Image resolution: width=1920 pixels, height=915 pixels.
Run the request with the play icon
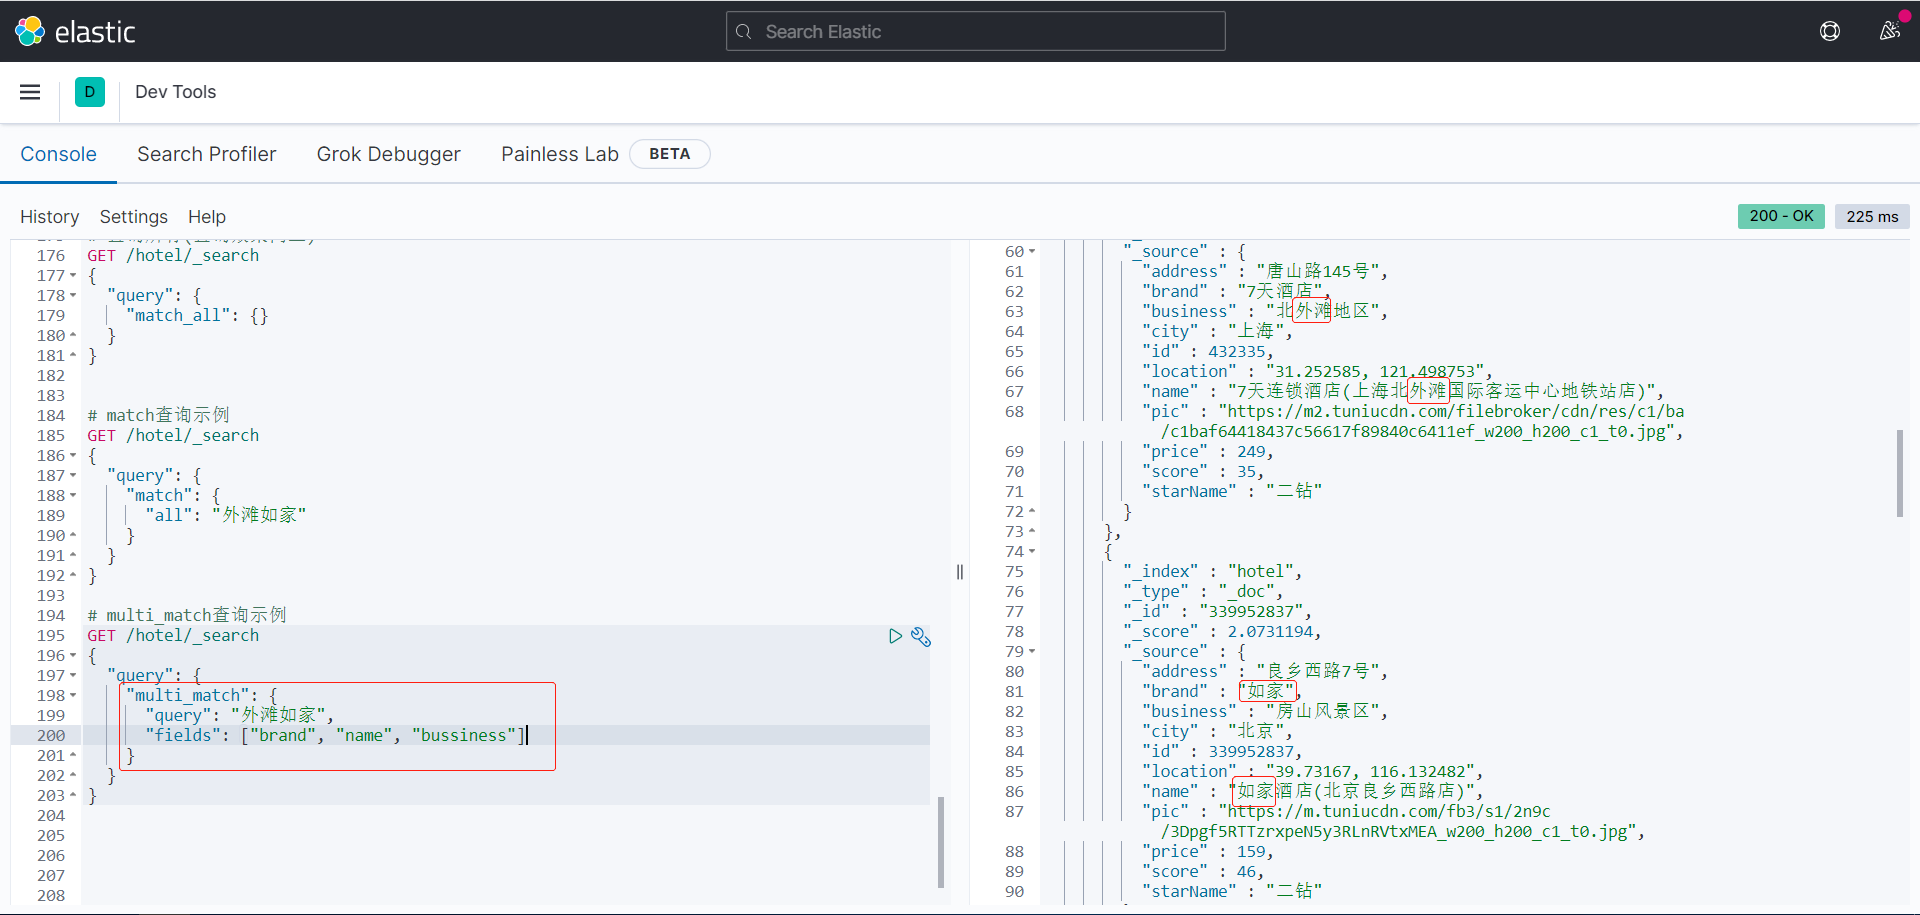coord(895,636)
